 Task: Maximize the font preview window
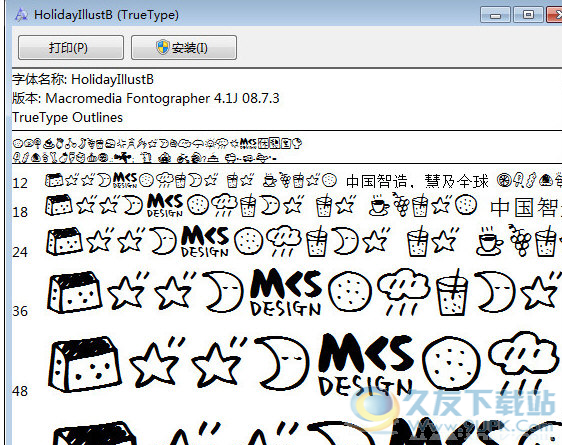click(528, 15)
